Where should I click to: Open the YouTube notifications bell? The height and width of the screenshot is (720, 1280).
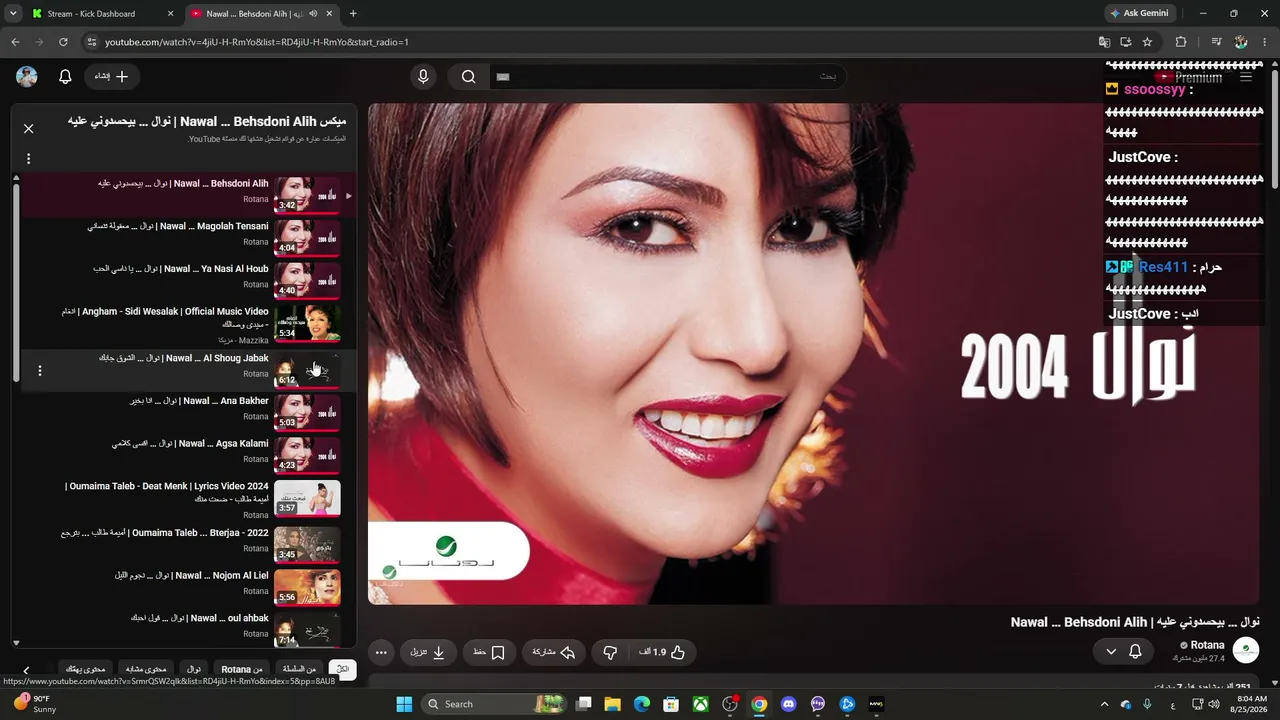pos(65,77)
